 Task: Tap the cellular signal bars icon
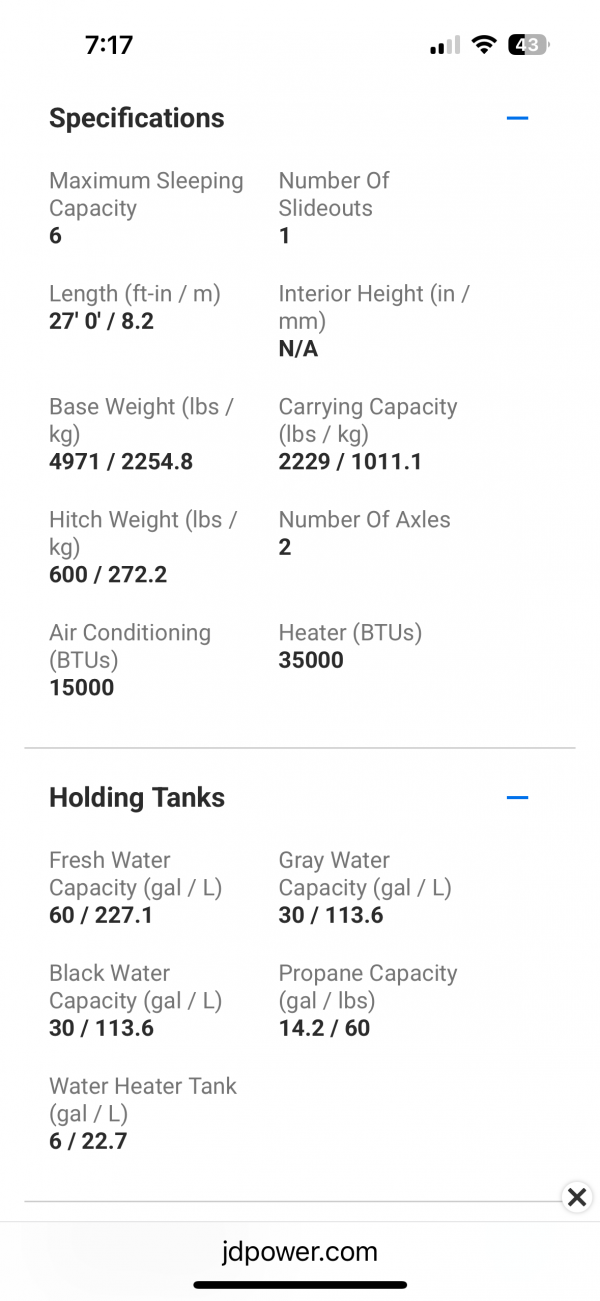445,46
